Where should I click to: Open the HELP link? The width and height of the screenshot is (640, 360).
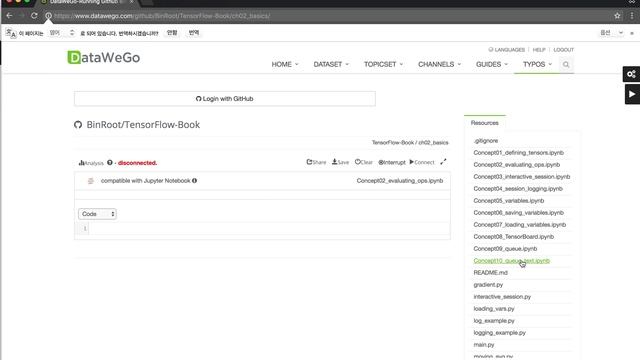pos(539,50)
